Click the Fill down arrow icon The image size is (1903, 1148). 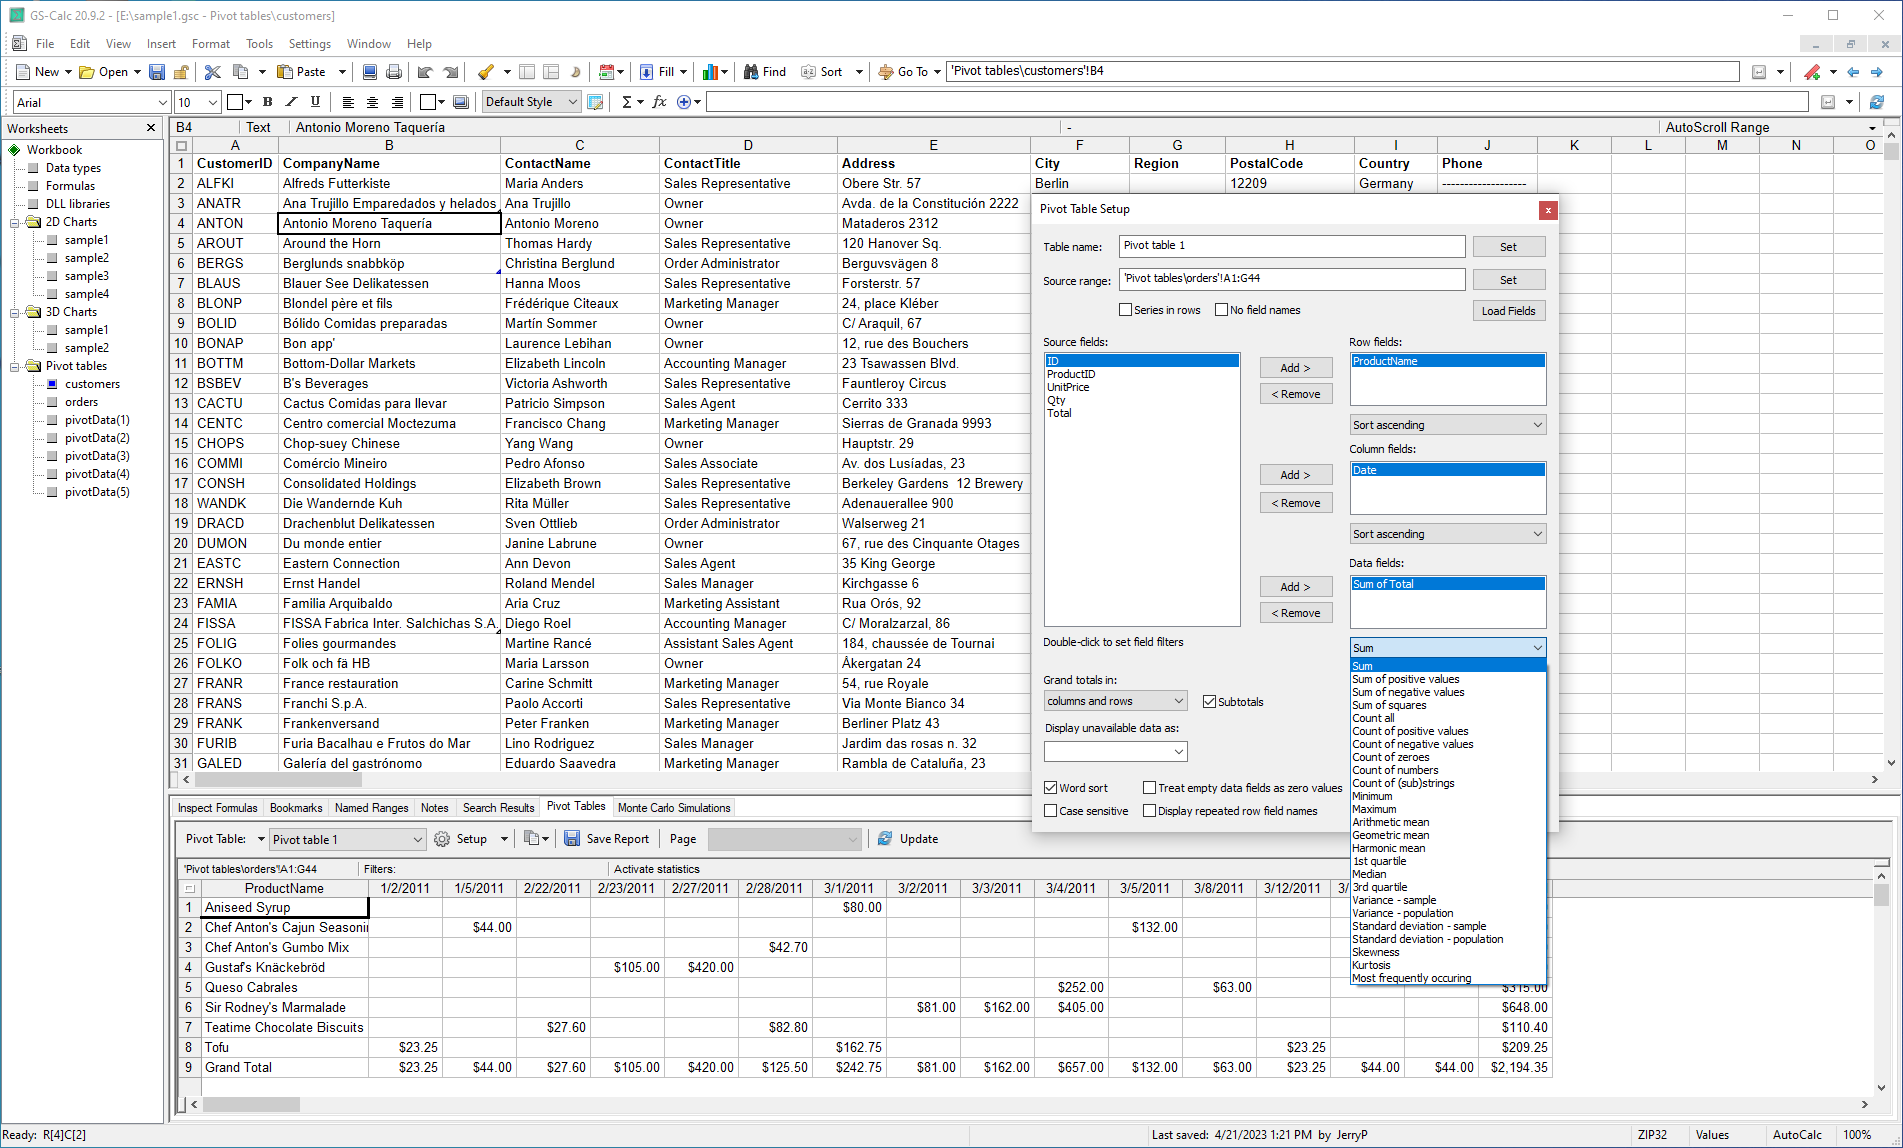[647, 72]
